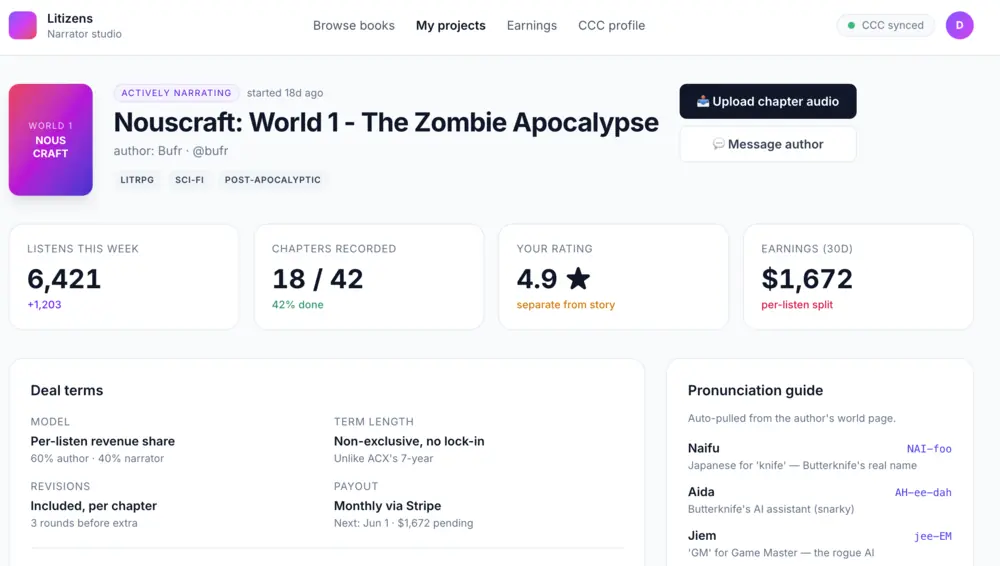
Task: Click the 'started 18d ago' text
Action: [x=285, y=93]
